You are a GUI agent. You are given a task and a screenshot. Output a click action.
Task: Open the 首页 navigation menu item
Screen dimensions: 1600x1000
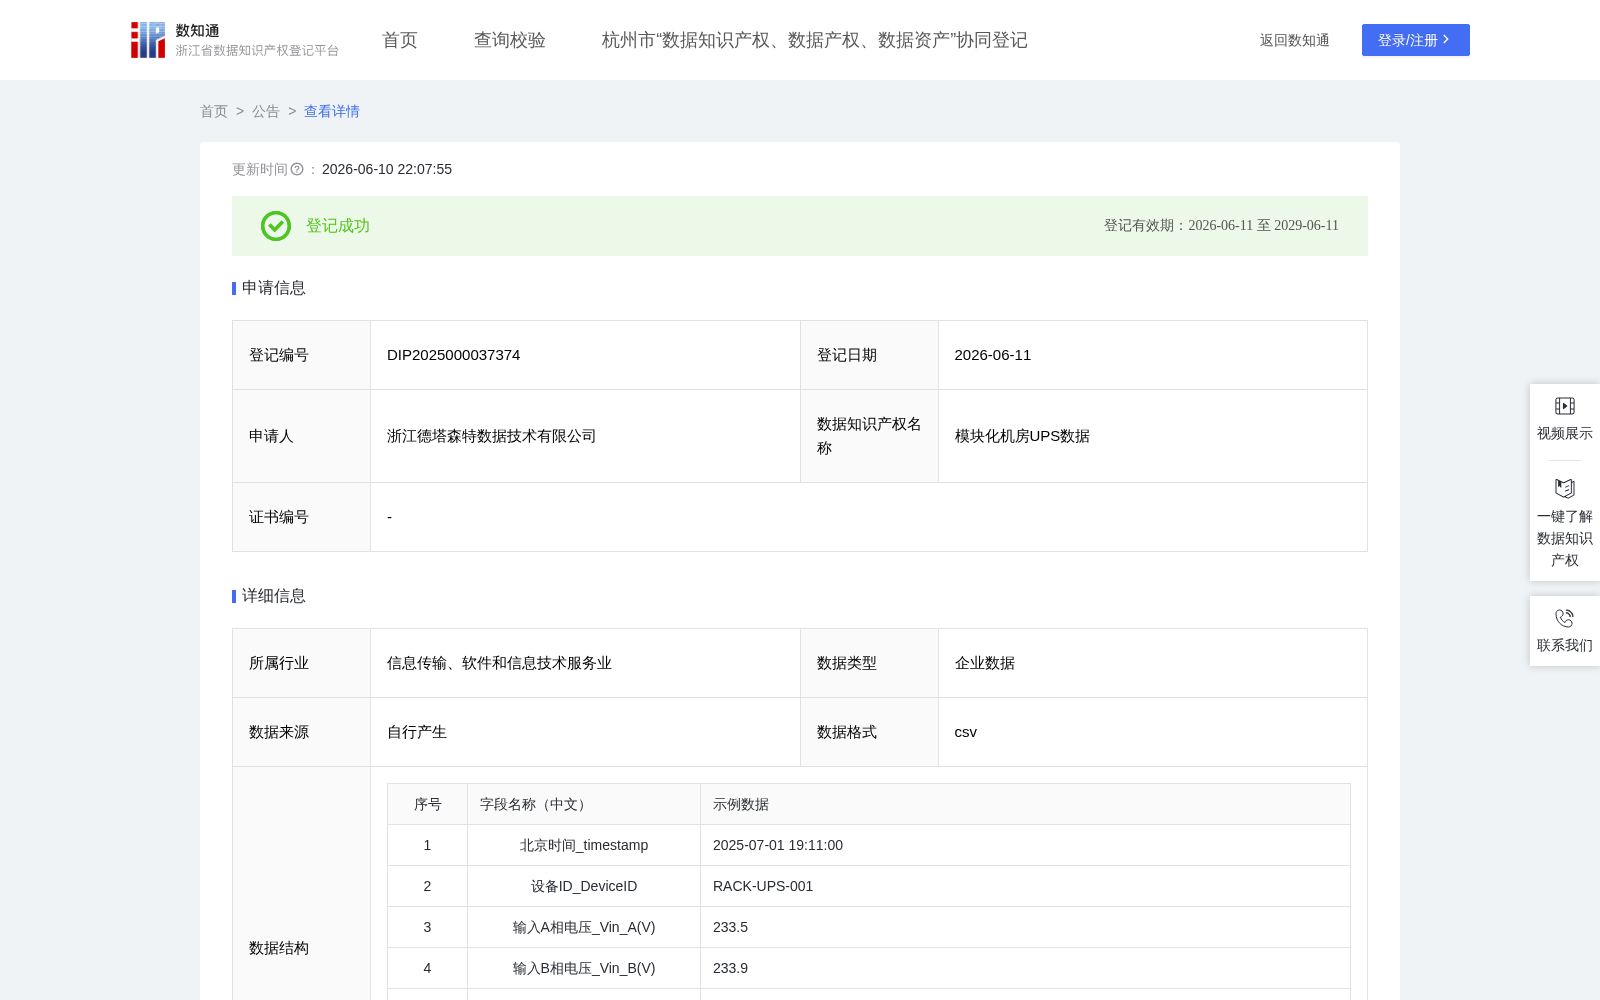click(400, 40)
